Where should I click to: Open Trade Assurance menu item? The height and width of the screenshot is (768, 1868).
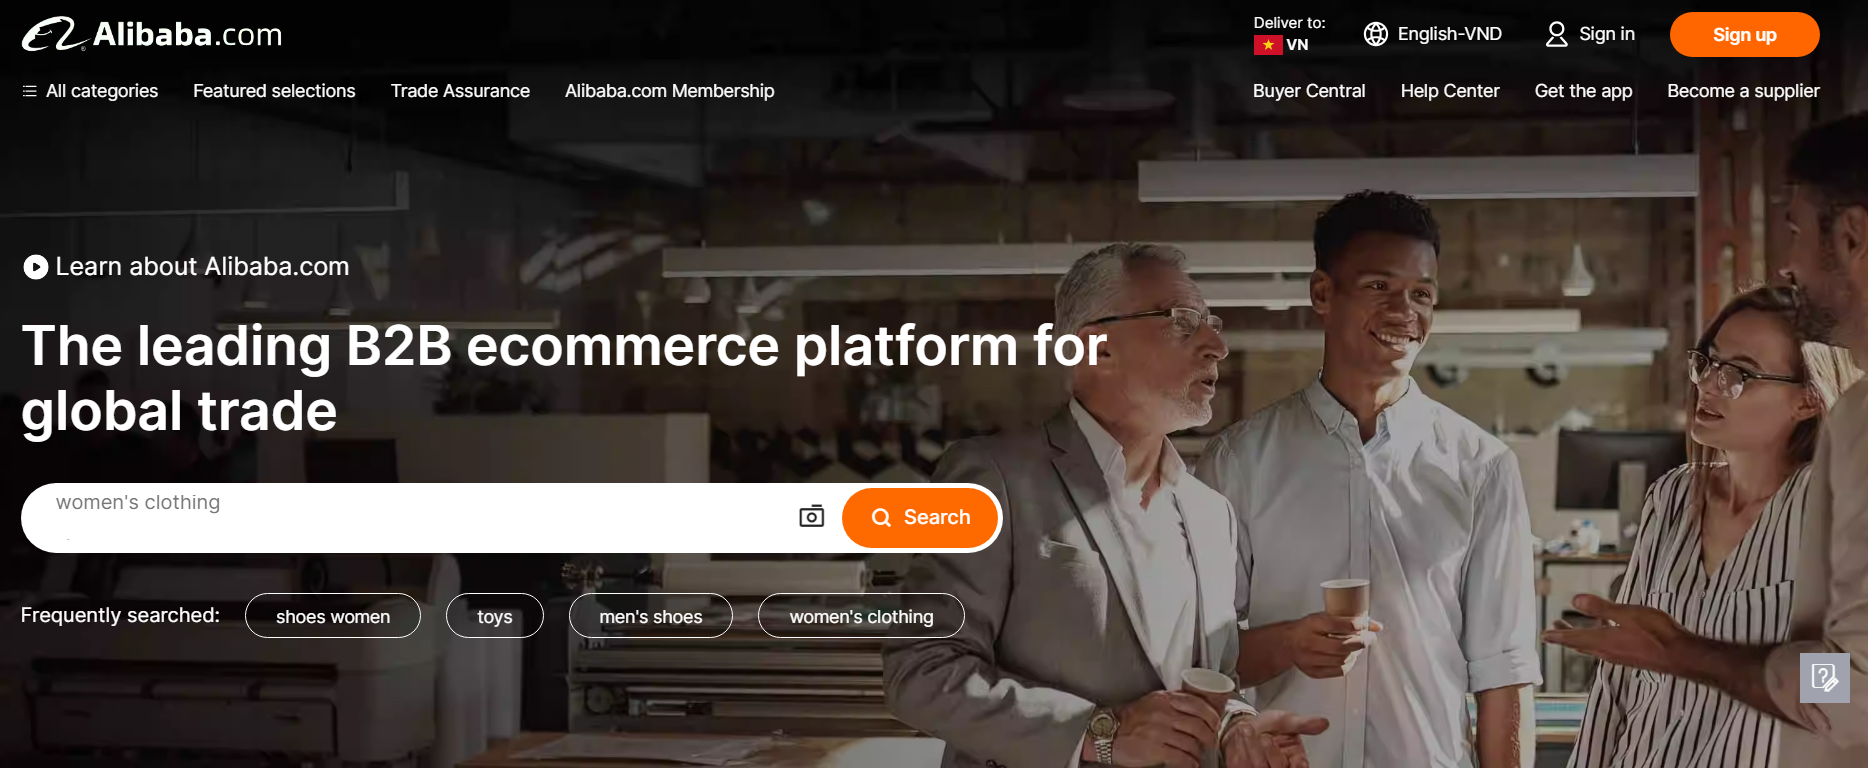coord(460,91)
